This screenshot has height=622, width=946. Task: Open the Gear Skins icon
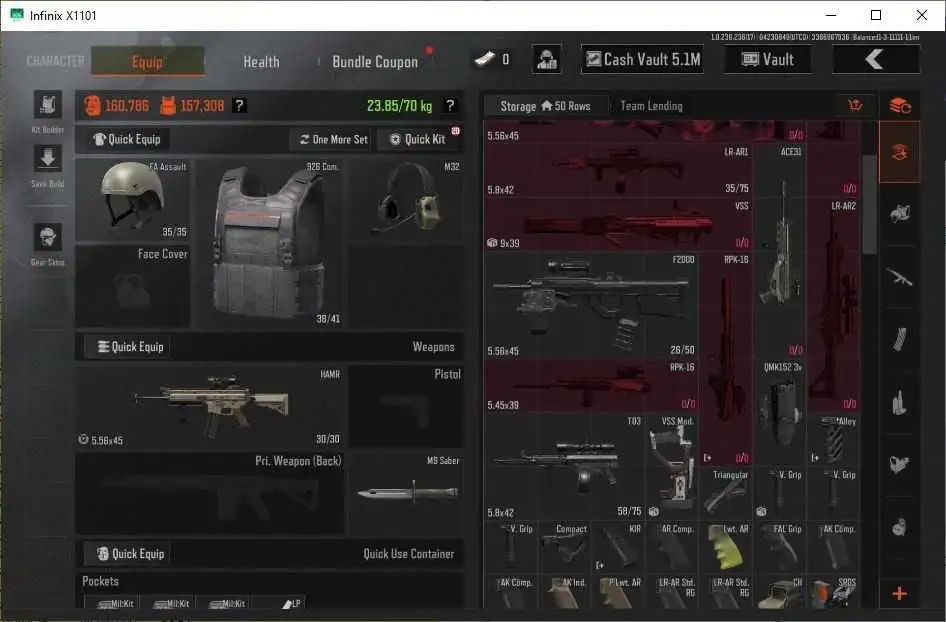48,238
